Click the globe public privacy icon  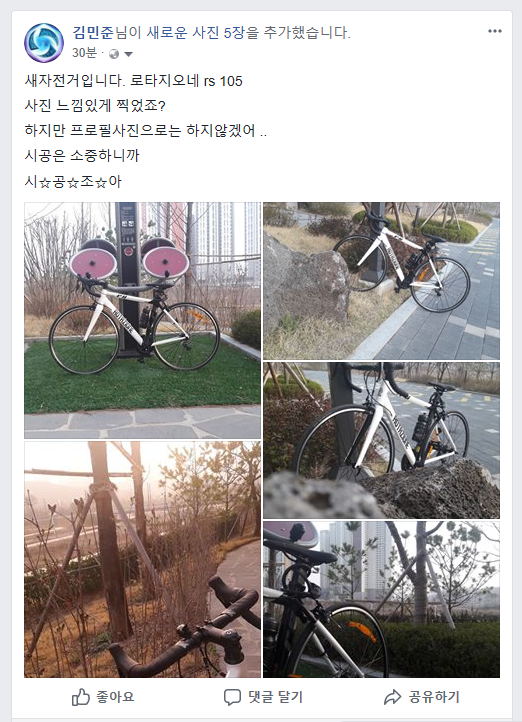114,54
